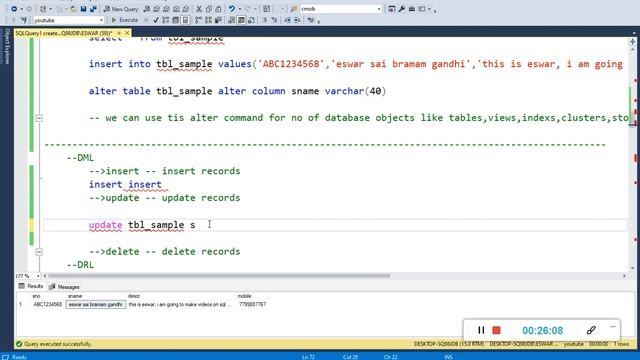
Task: Click the split editor handle at top right
Action: click(x=632, y=42)
